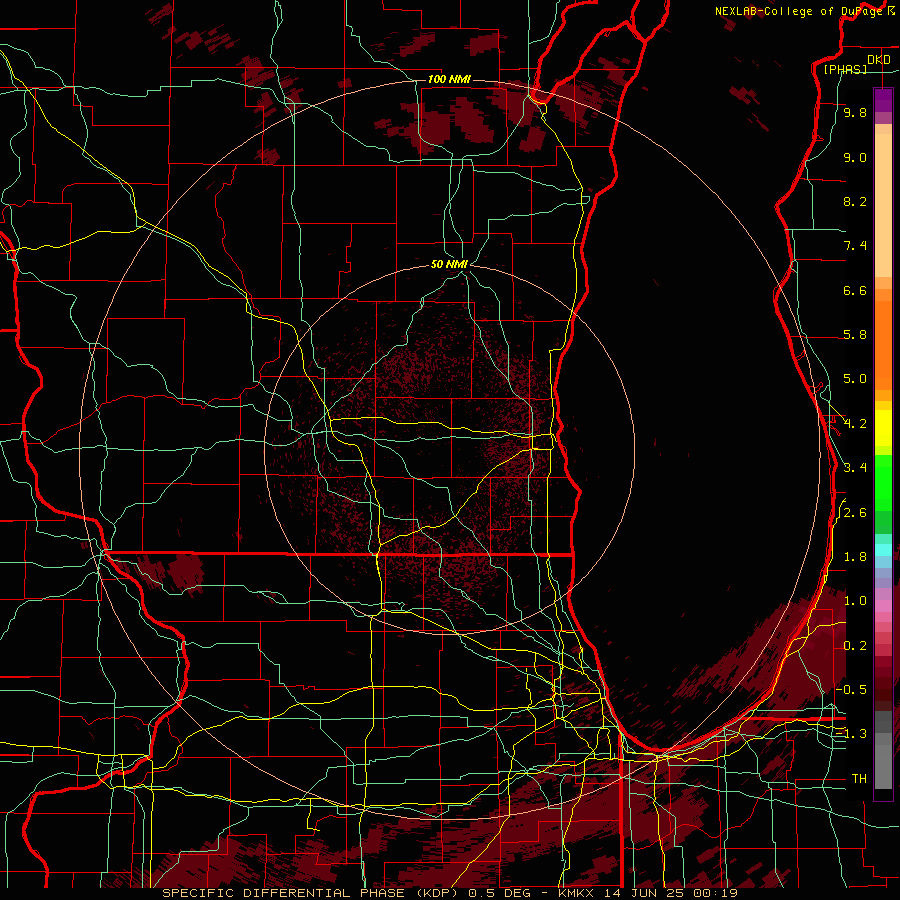The height and width of the screenshot is (900, 900).
Task: Click the TH threshold label on the scale
Action: click(x=859, y=779)
